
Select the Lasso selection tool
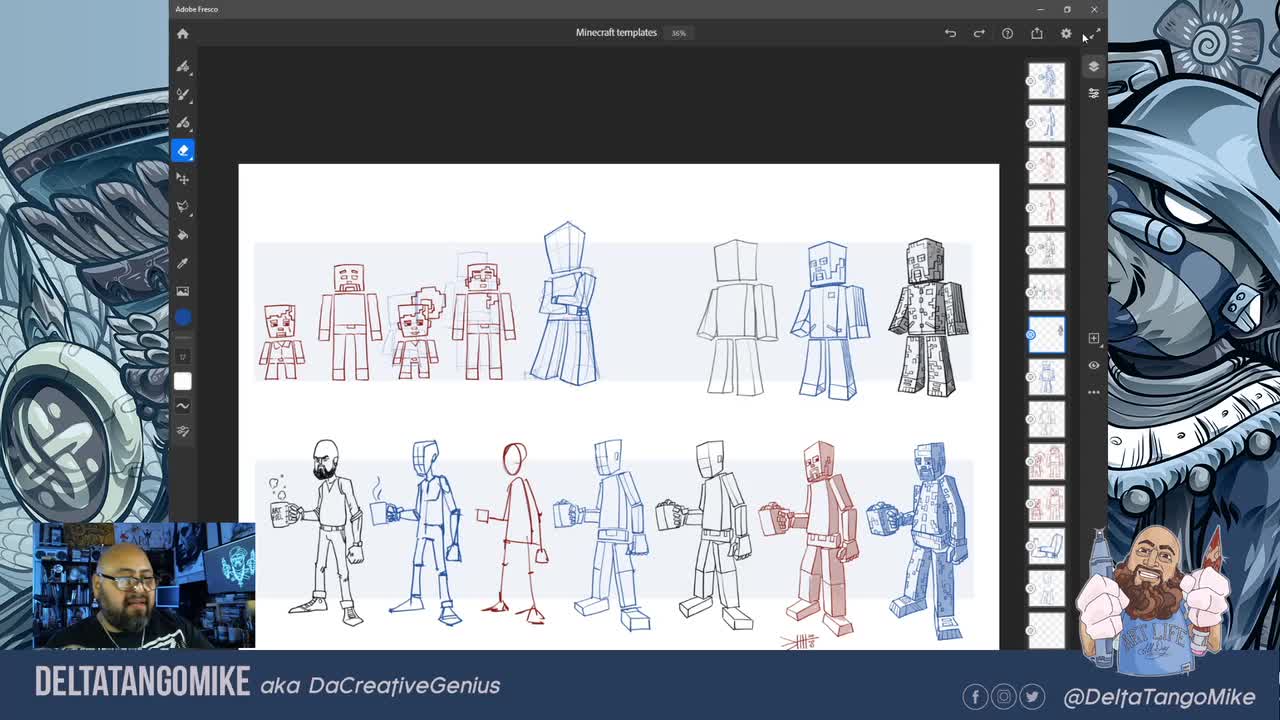[x=183, y=206]
